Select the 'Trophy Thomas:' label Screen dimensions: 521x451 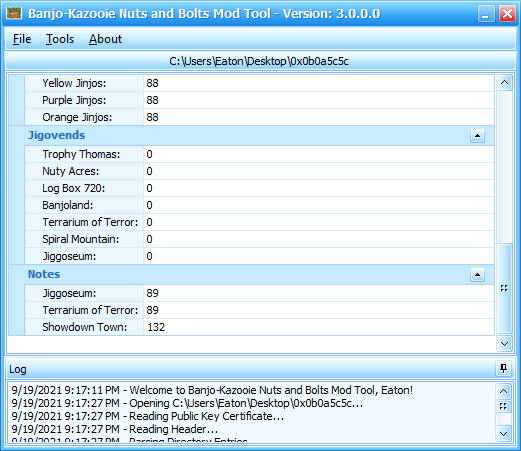click(81, 154)
